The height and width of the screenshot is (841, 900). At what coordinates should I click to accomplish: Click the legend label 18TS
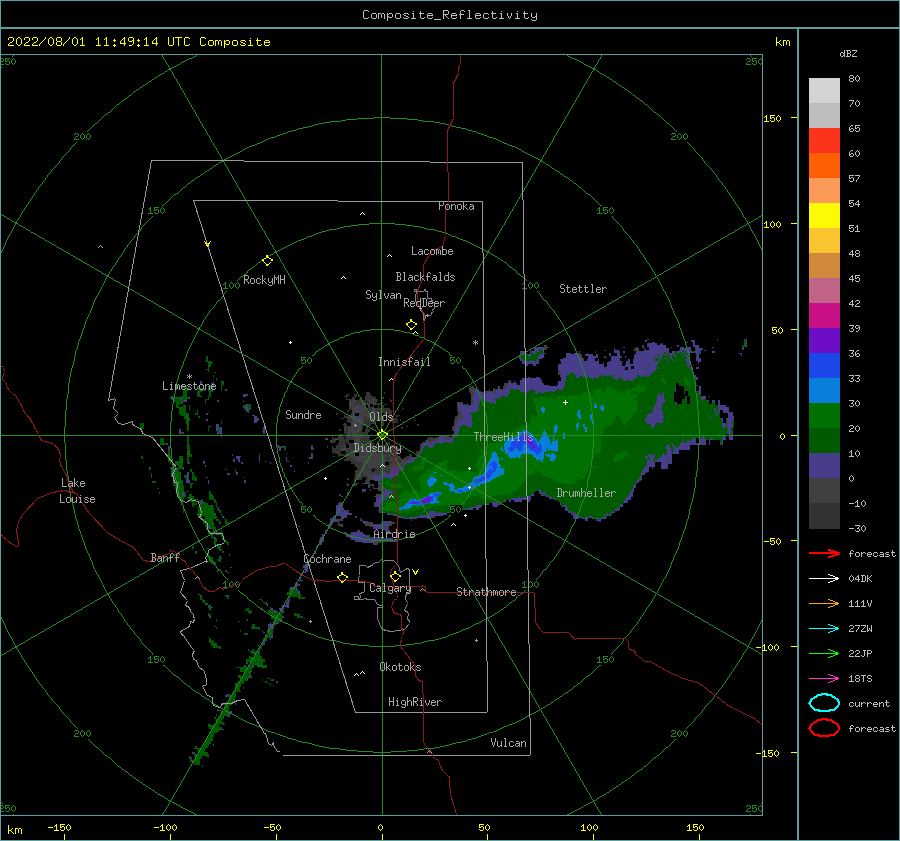pos(860,679)
